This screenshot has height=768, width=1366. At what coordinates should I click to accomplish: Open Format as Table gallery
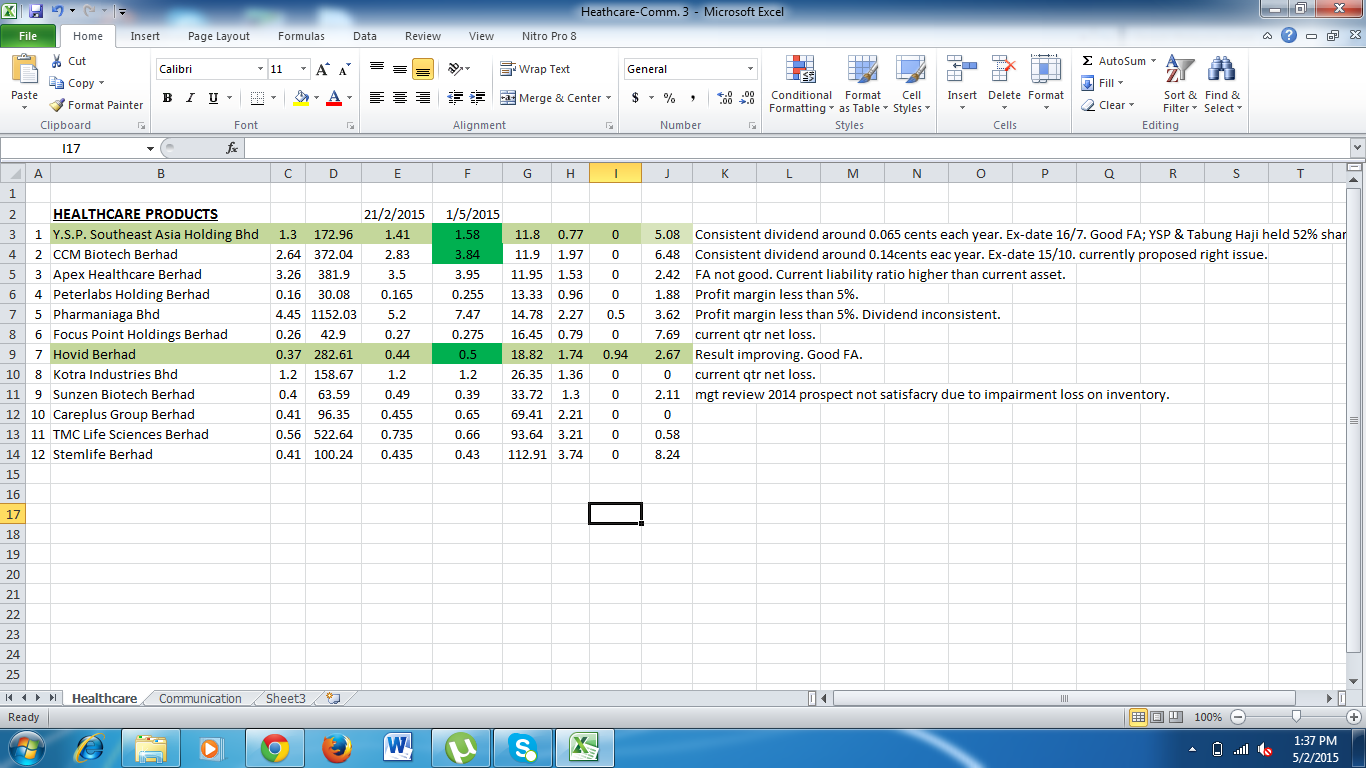[x=862, y=85]
